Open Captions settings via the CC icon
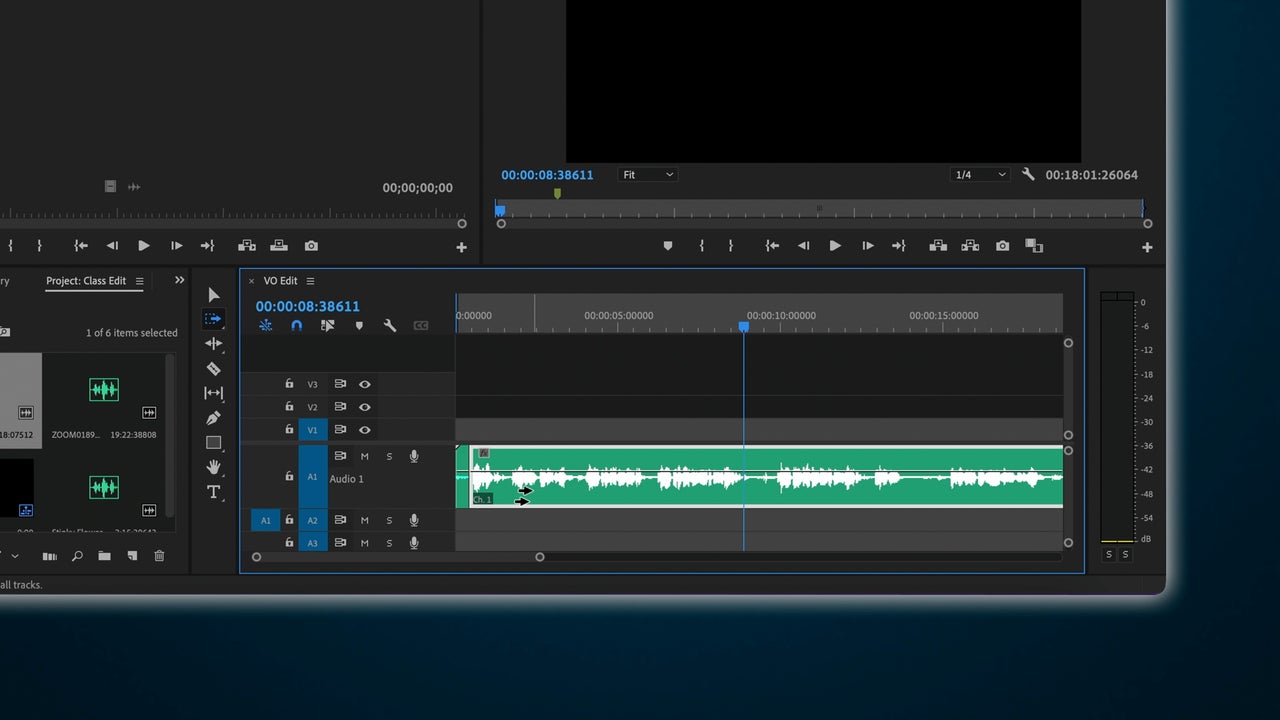1280x720 pixels. click(x=420, y=325)
